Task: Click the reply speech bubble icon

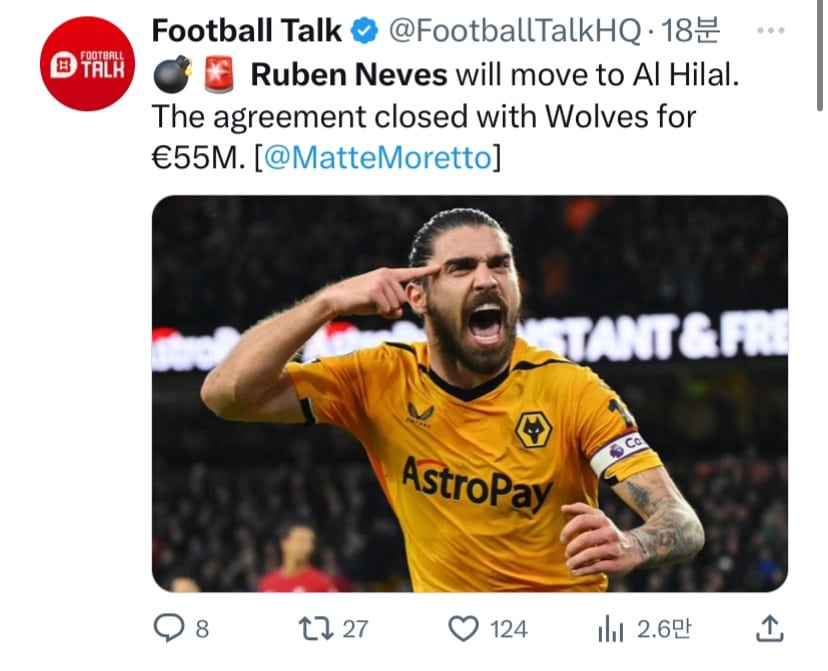Action: pos(167,628)
